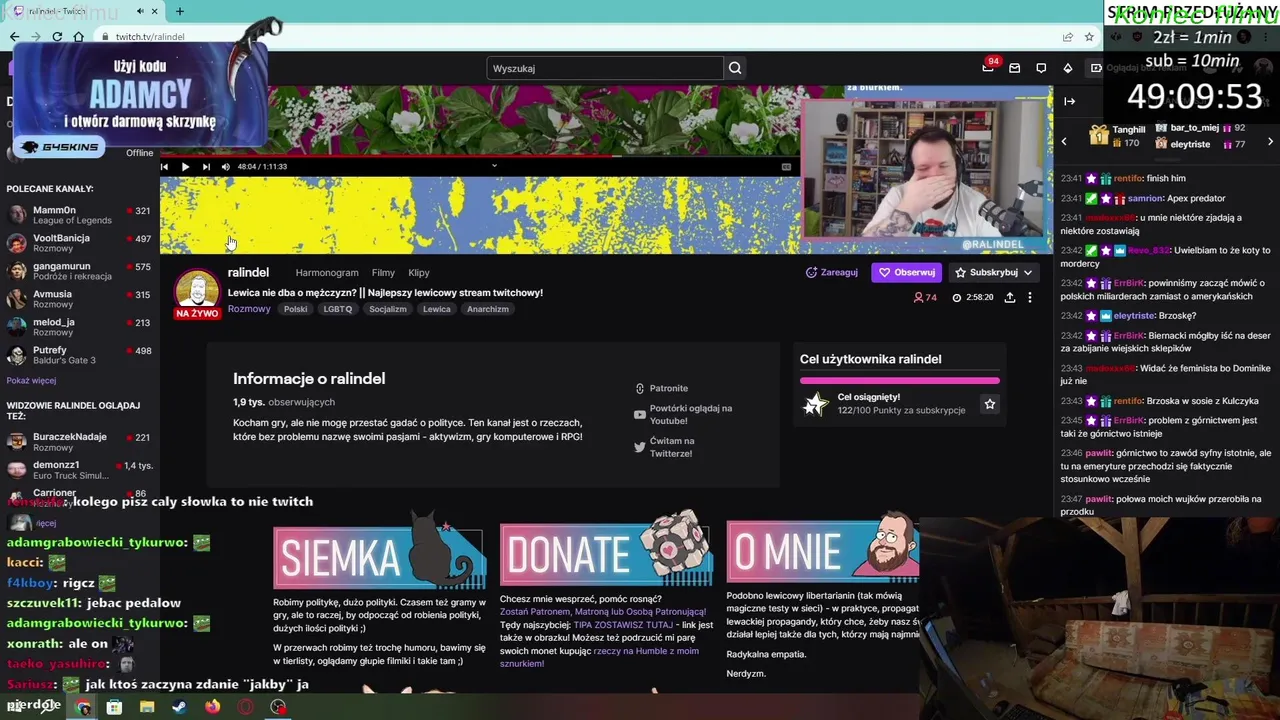Screen dimensions: 1280x720
Task: Open the Putrefy recommended channel
Action: (x=79, y=355)
